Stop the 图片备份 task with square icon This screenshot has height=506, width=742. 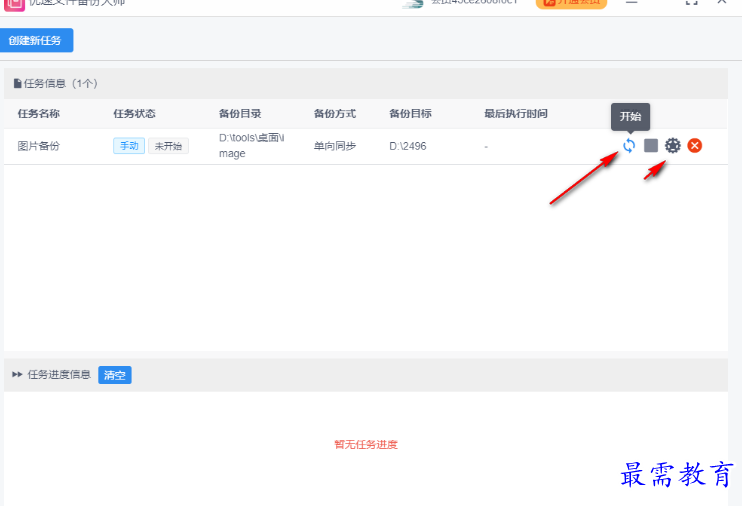point(651,146)
